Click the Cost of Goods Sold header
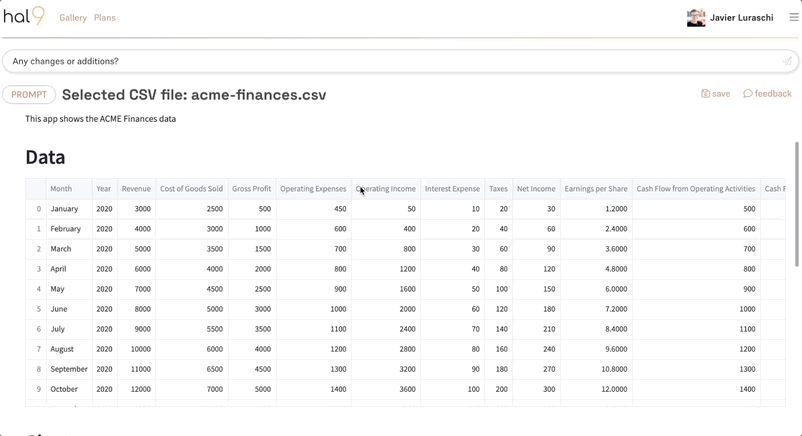 pos(191,189)
